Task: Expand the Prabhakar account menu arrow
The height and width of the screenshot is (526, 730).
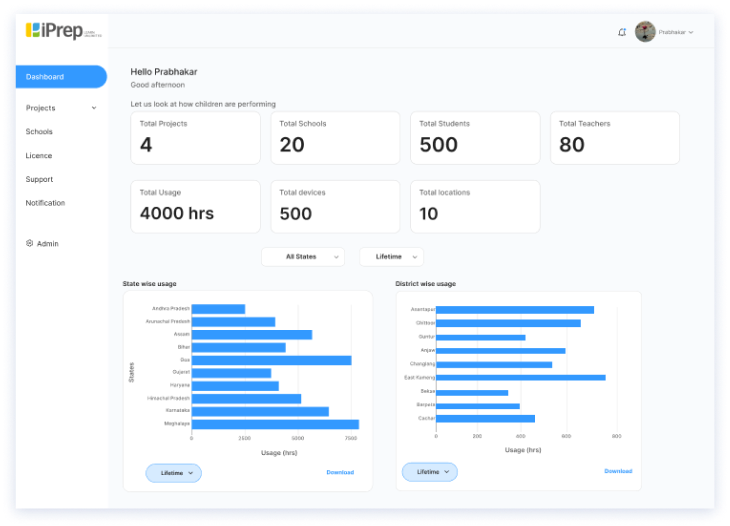Action: pos(691,32)
